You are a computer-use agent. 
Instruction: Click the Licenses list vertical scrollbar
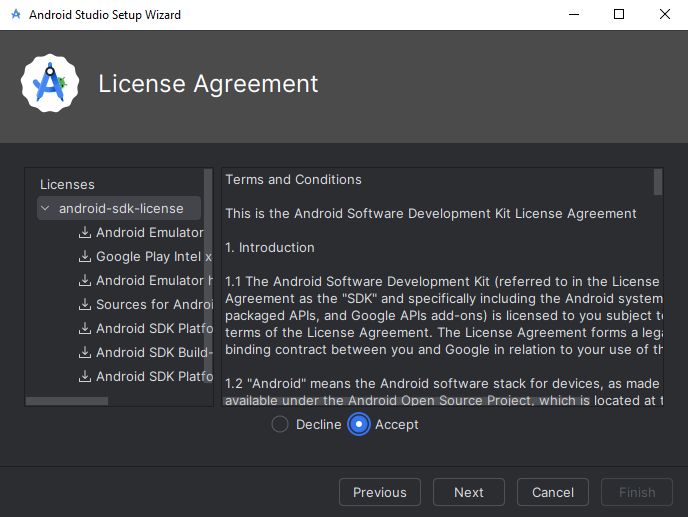(208, 275)
